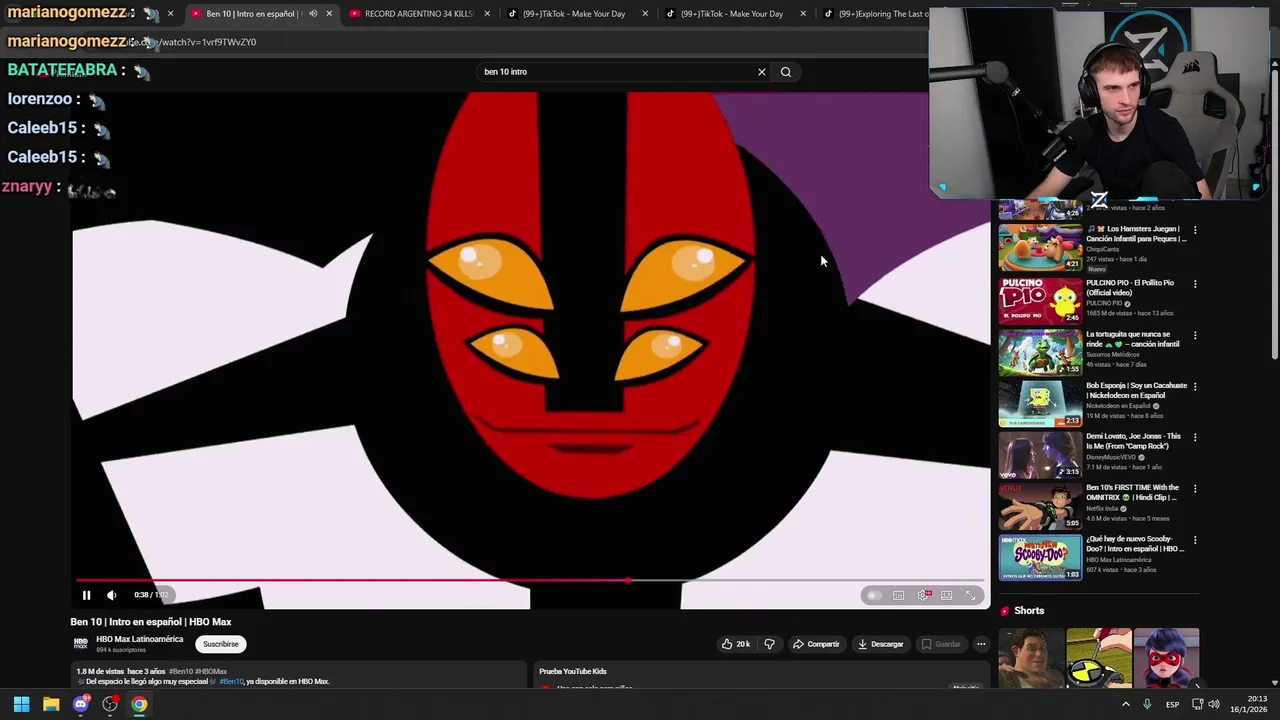The image size is (1280, 720).
Task: Open the Ladybug Shorts thumbnail
Action: click(1166, 658)
